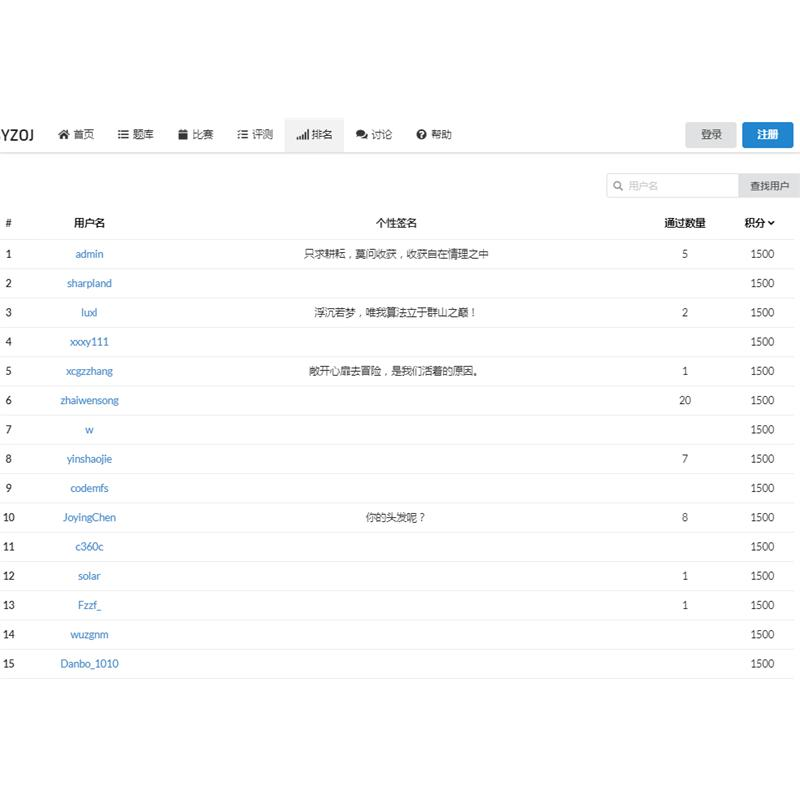The image size is (800, 800).
Task: Click xcgzzhang's signature text 敞开心扉去冒险
Action: pos(394,371)
